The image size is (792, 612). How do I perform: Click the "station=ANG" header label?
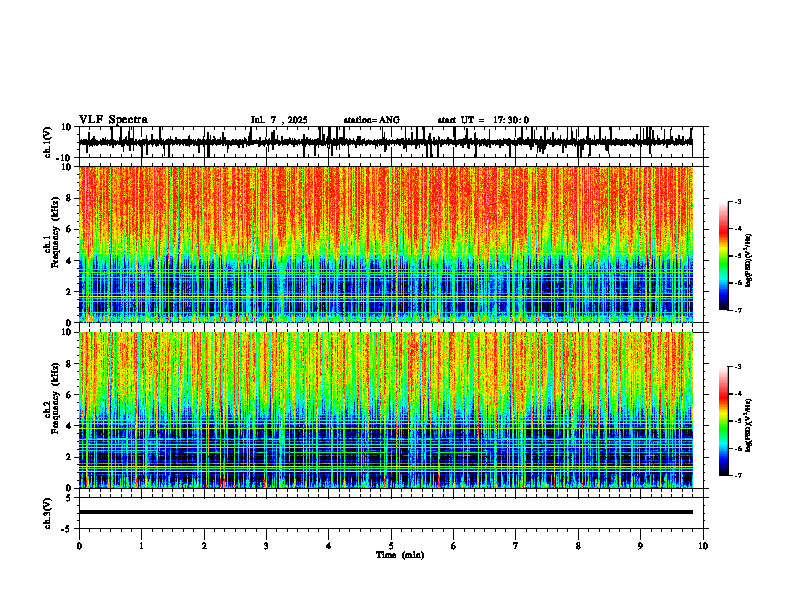371,120
